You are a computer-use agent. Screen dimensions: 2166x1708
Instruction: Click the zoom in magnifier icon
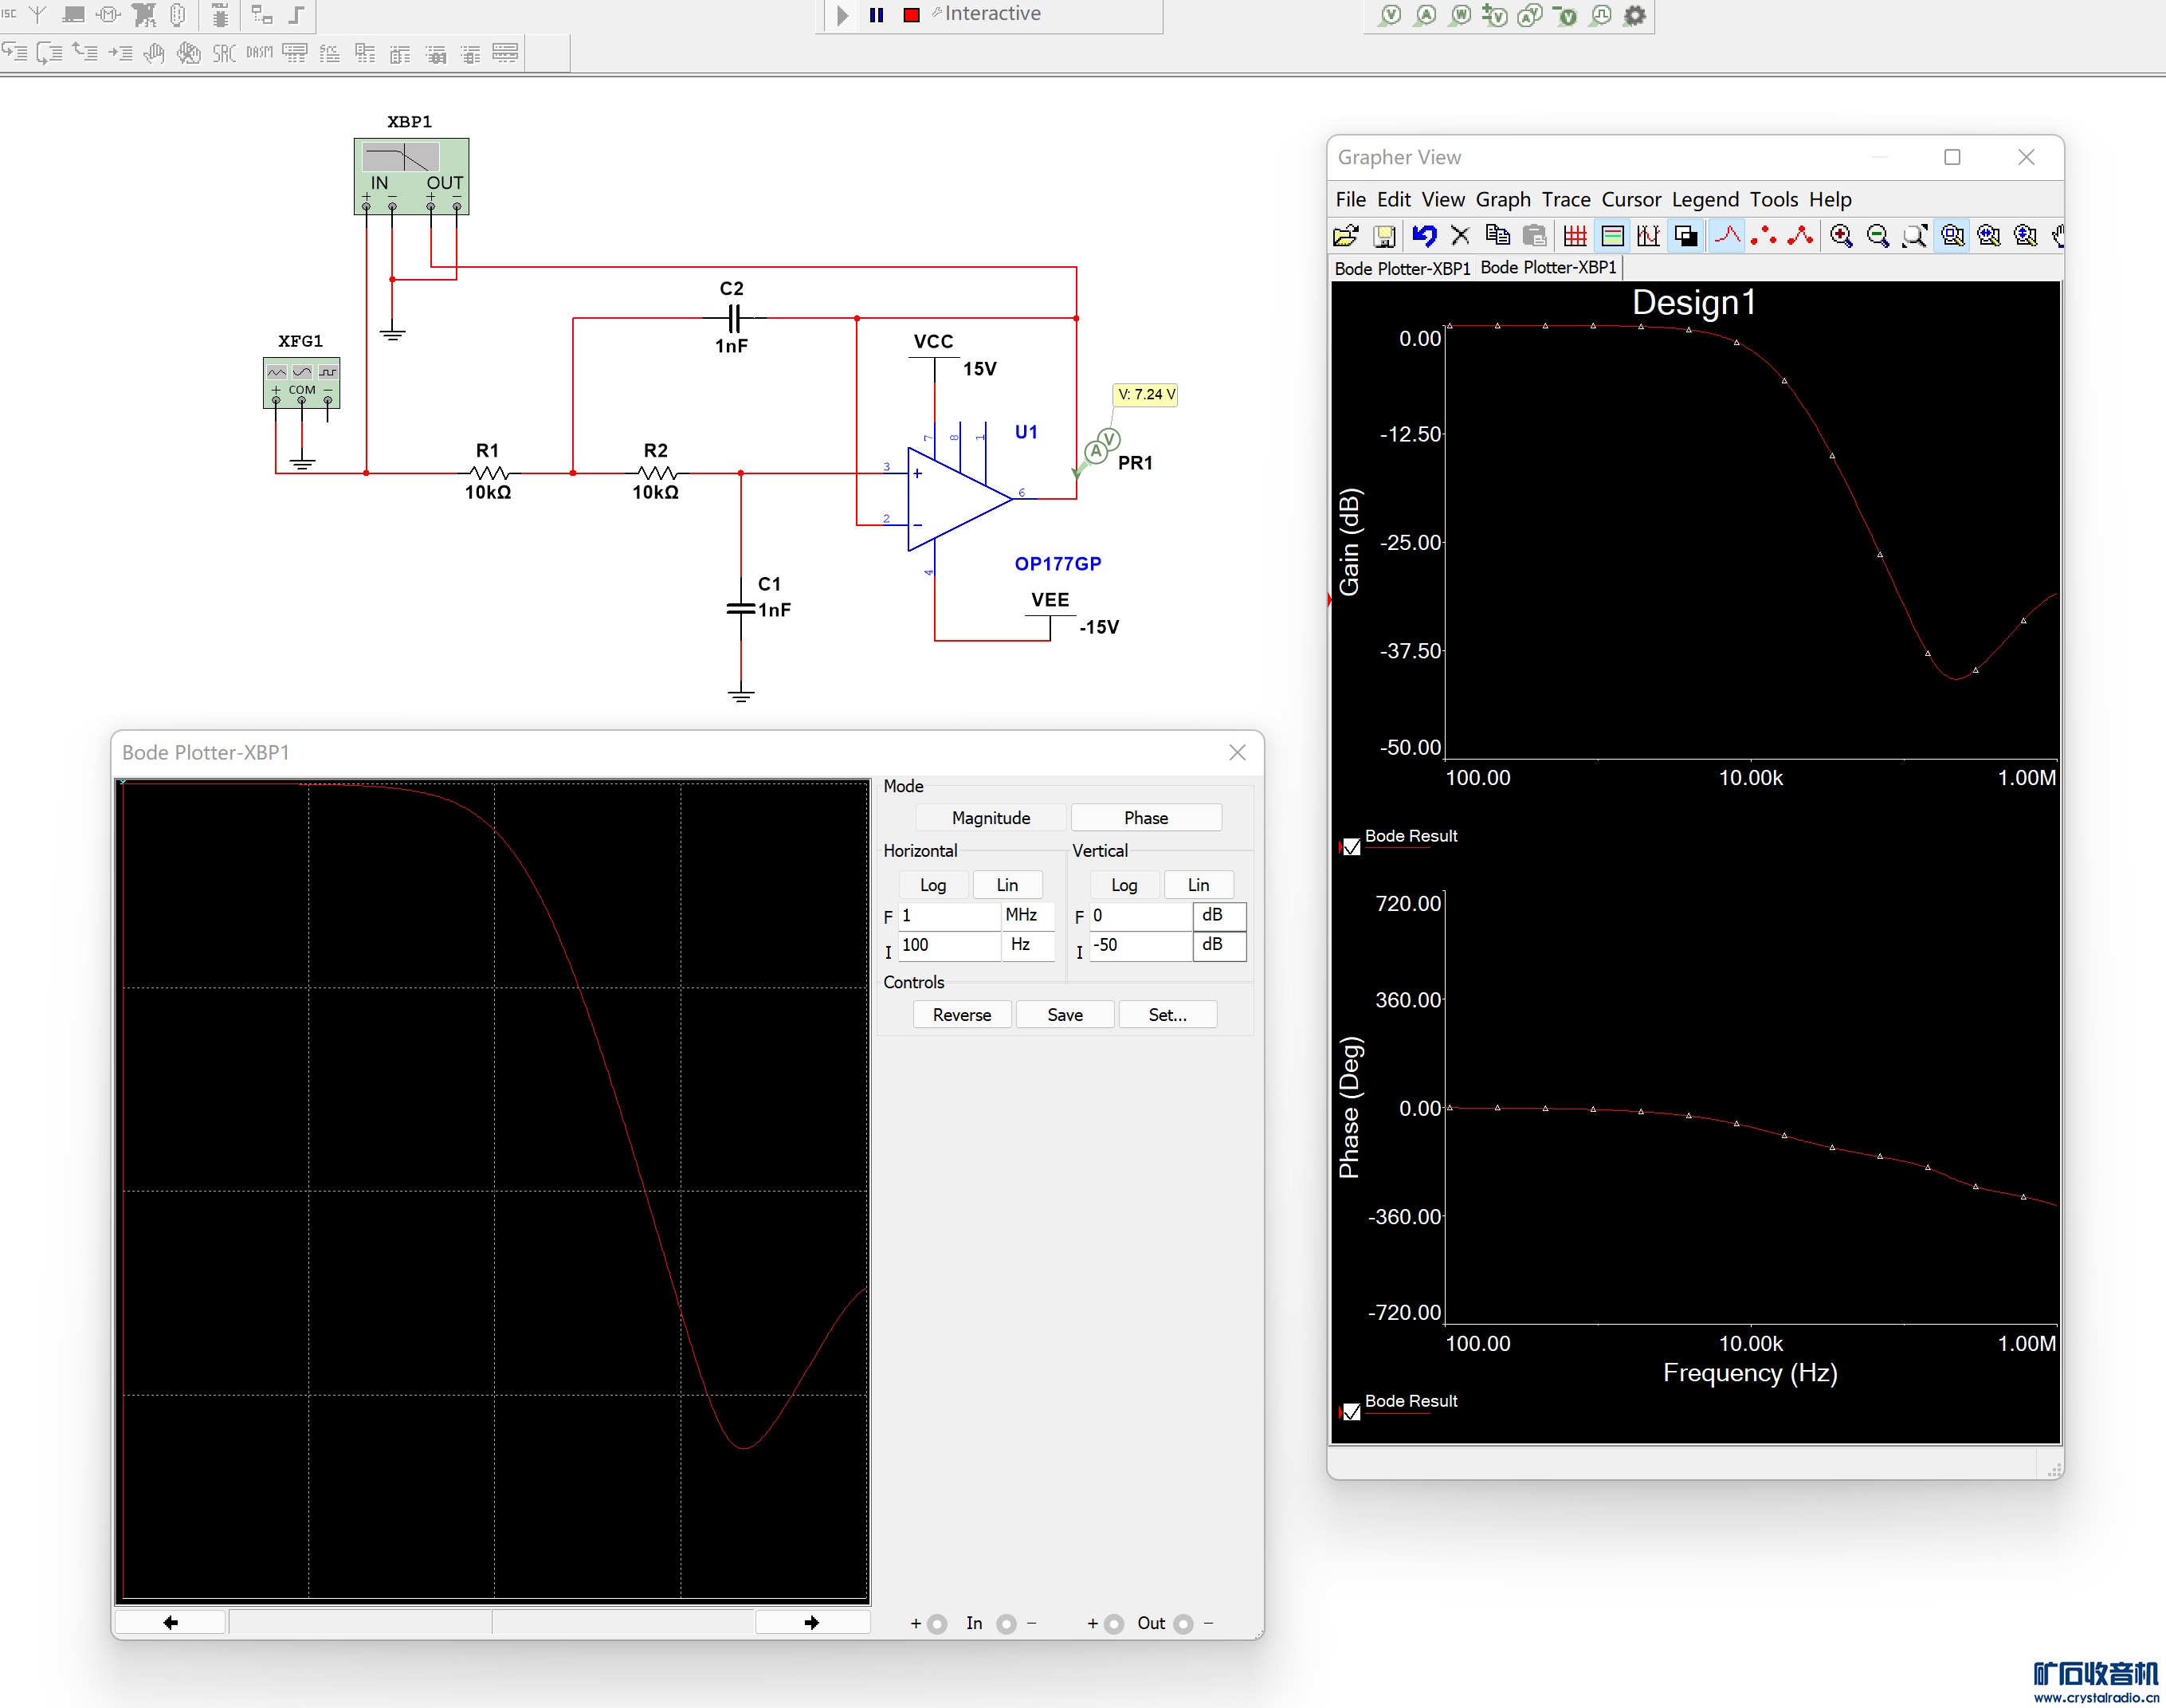click(1841, 236)
